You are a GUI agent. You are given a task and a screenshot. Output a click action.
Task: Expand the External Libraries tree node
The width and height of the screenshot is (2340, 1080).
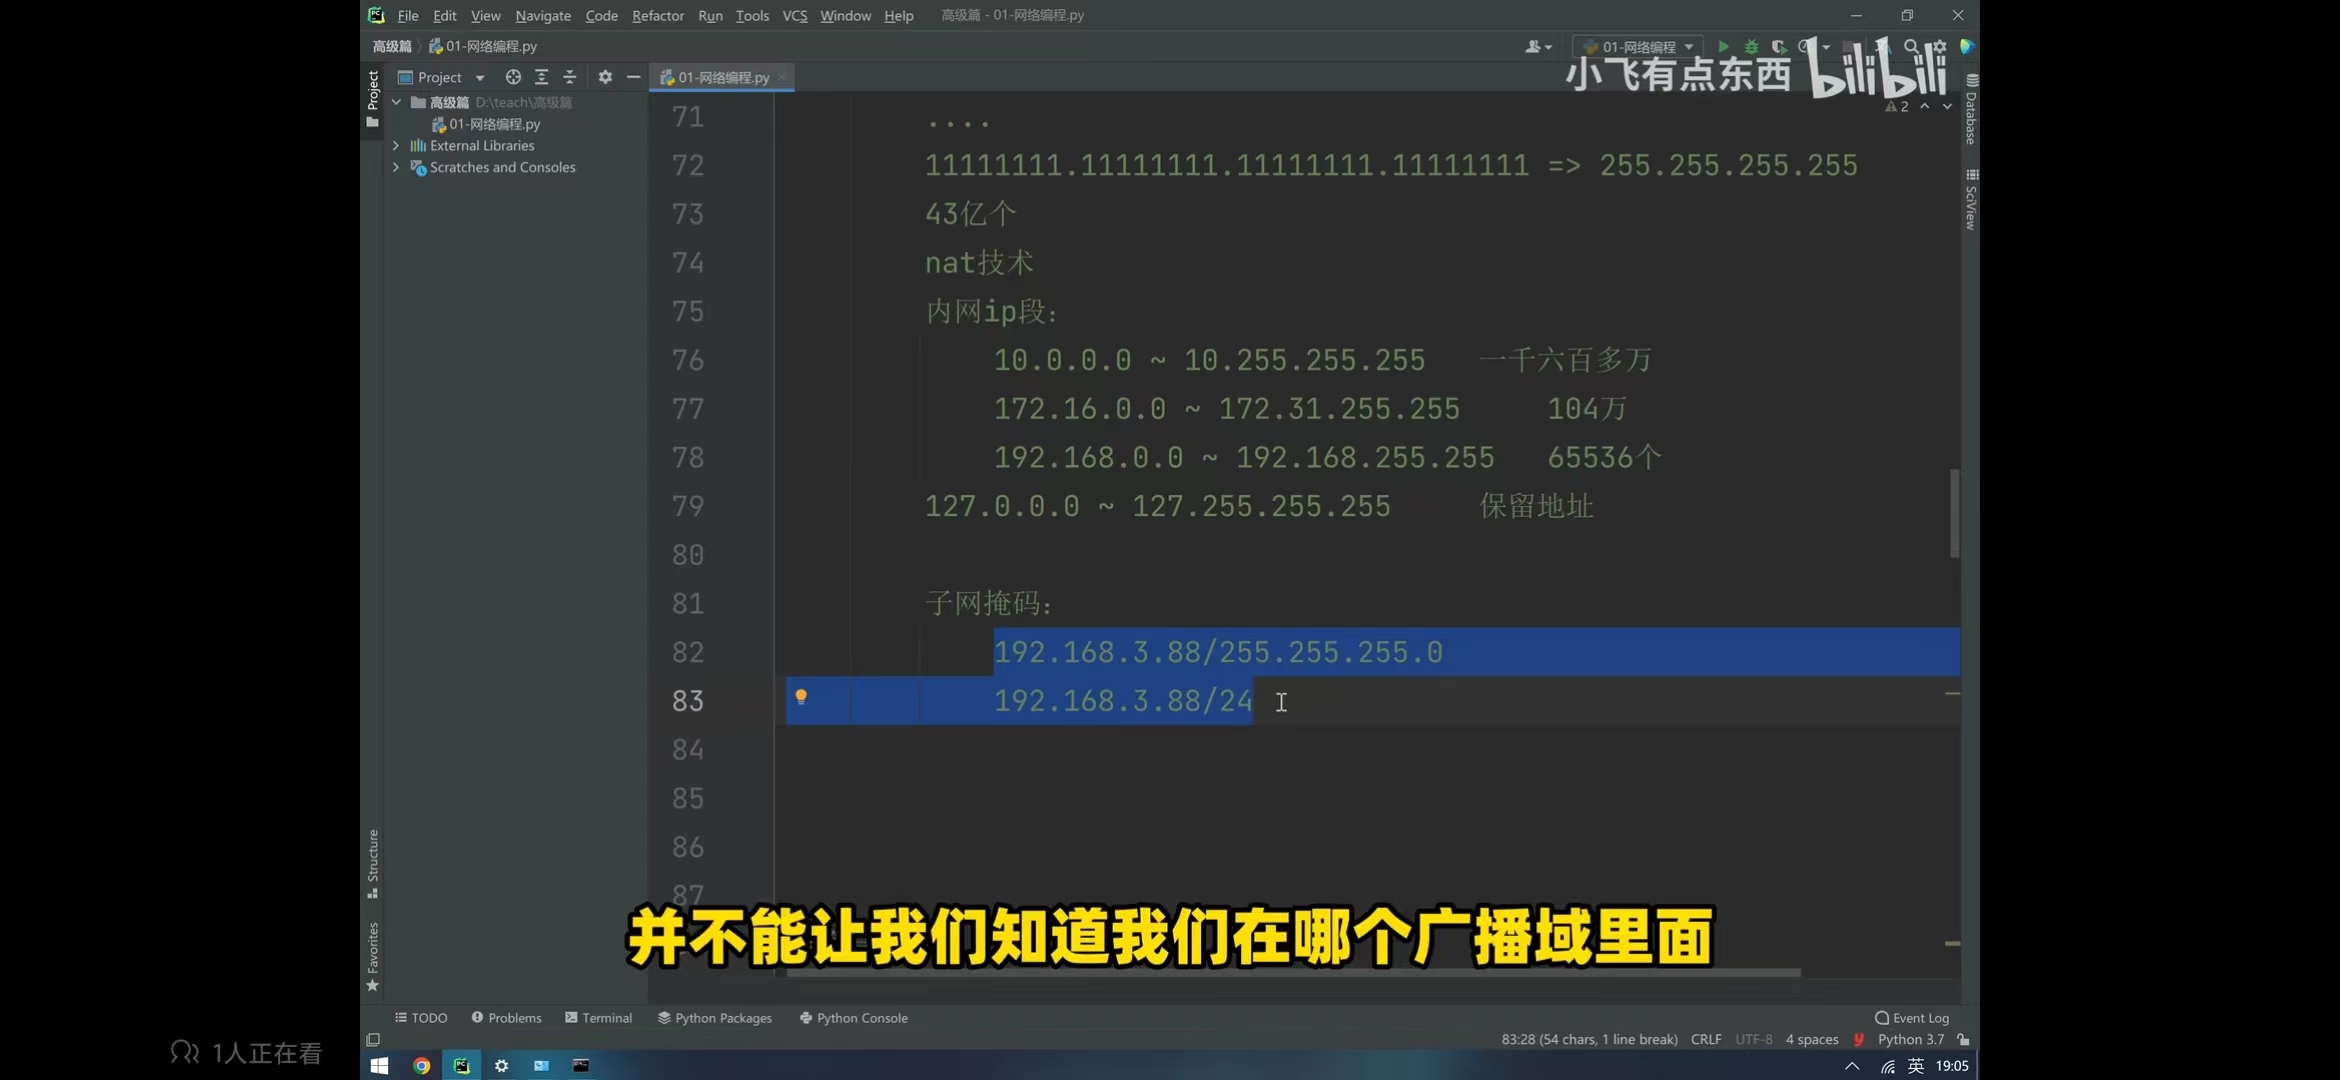(x=396, y=146)
